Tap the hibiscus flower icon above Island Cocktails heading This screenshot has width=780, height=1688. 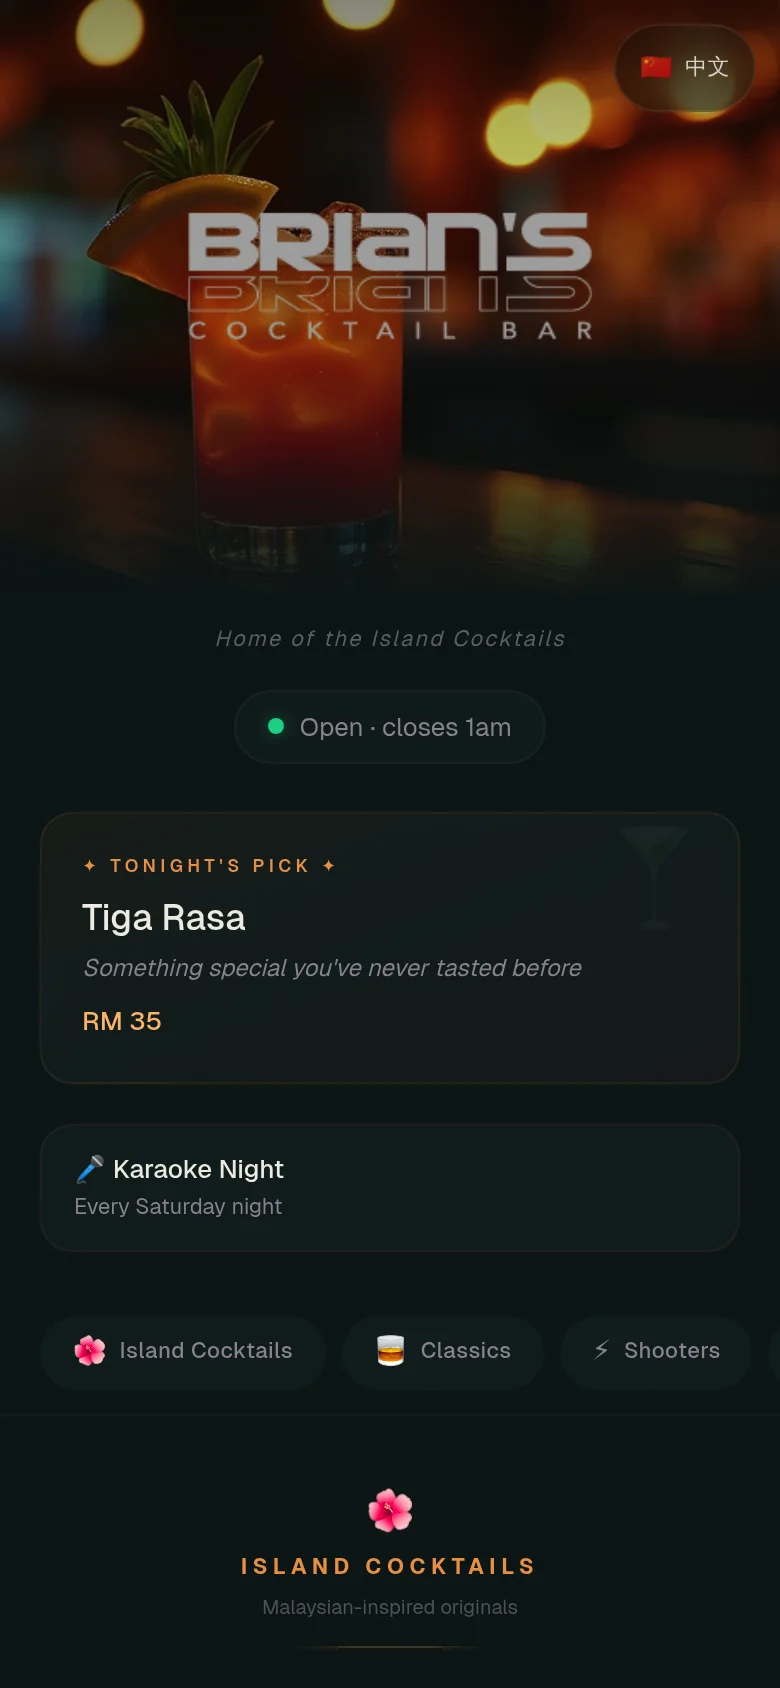(x=389, y=1510)
